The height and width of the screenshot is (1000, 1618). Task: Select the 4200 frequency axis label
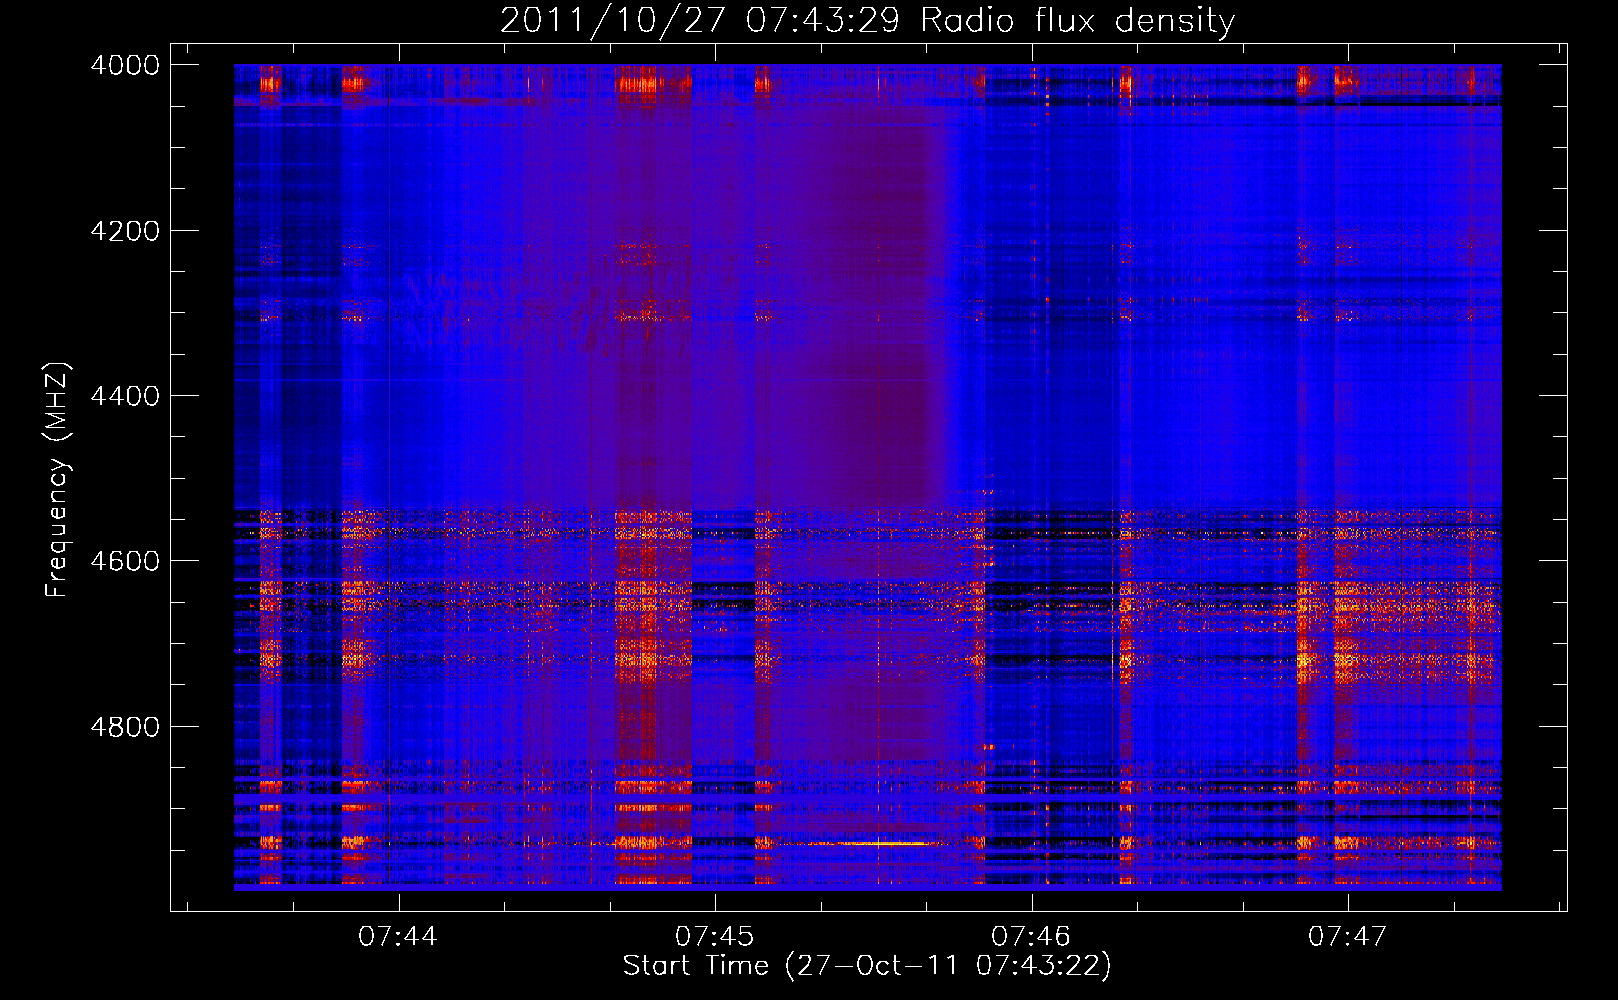[125, 231]
